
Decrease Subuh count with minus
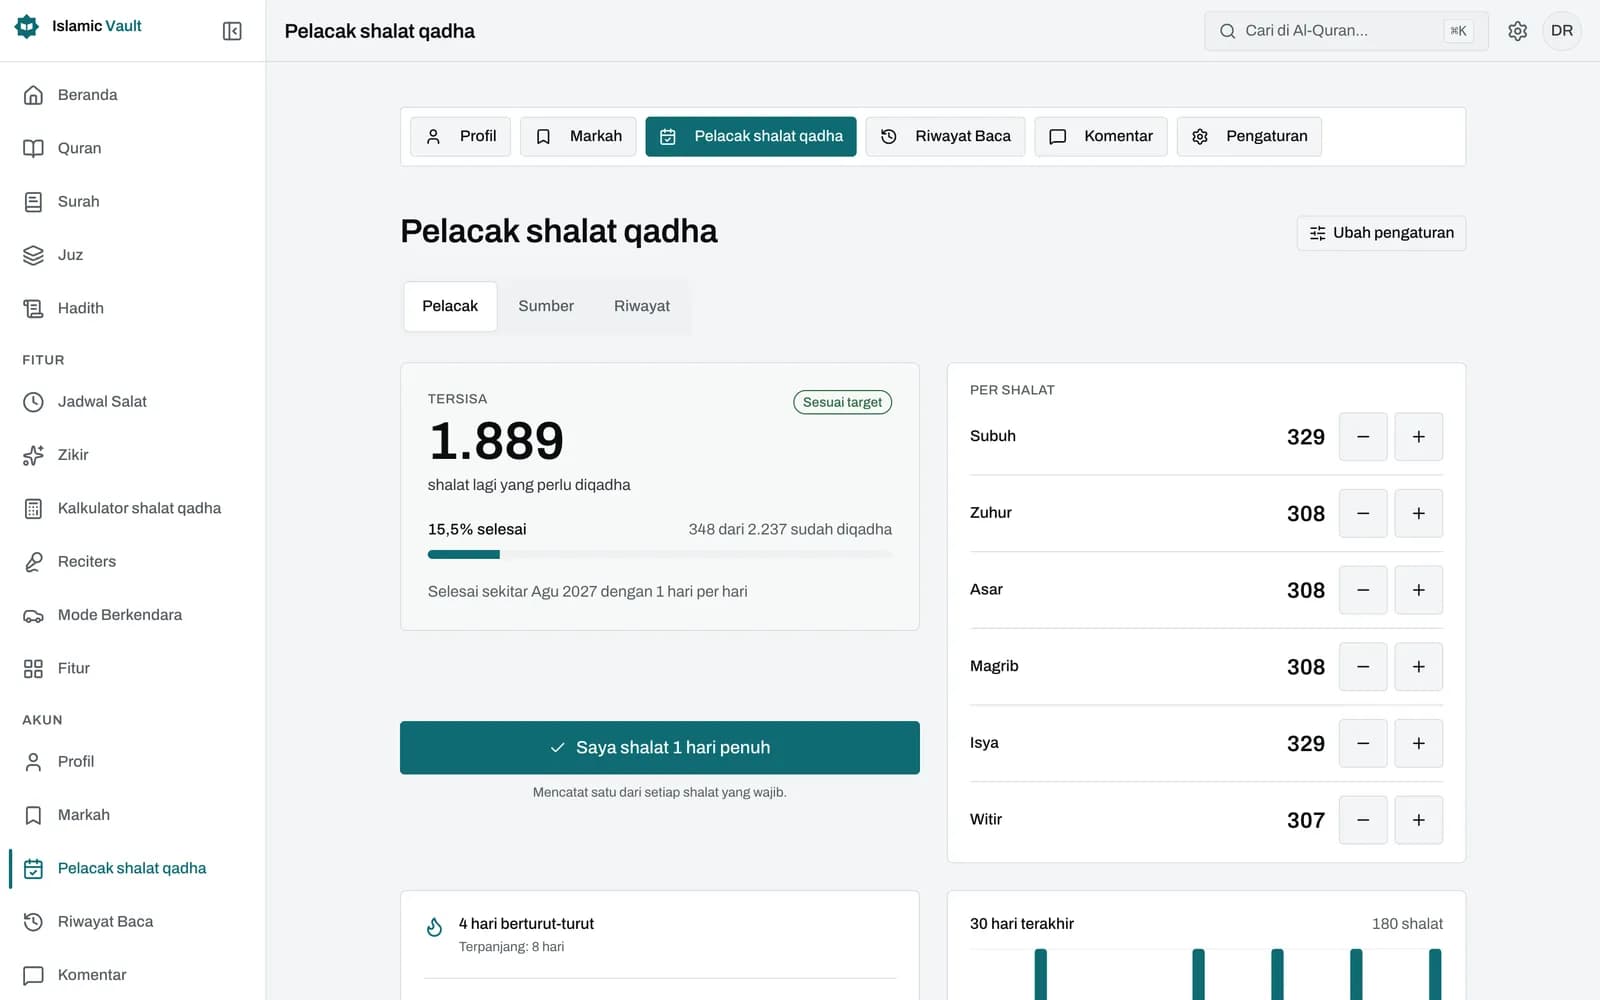point(1363,437)
